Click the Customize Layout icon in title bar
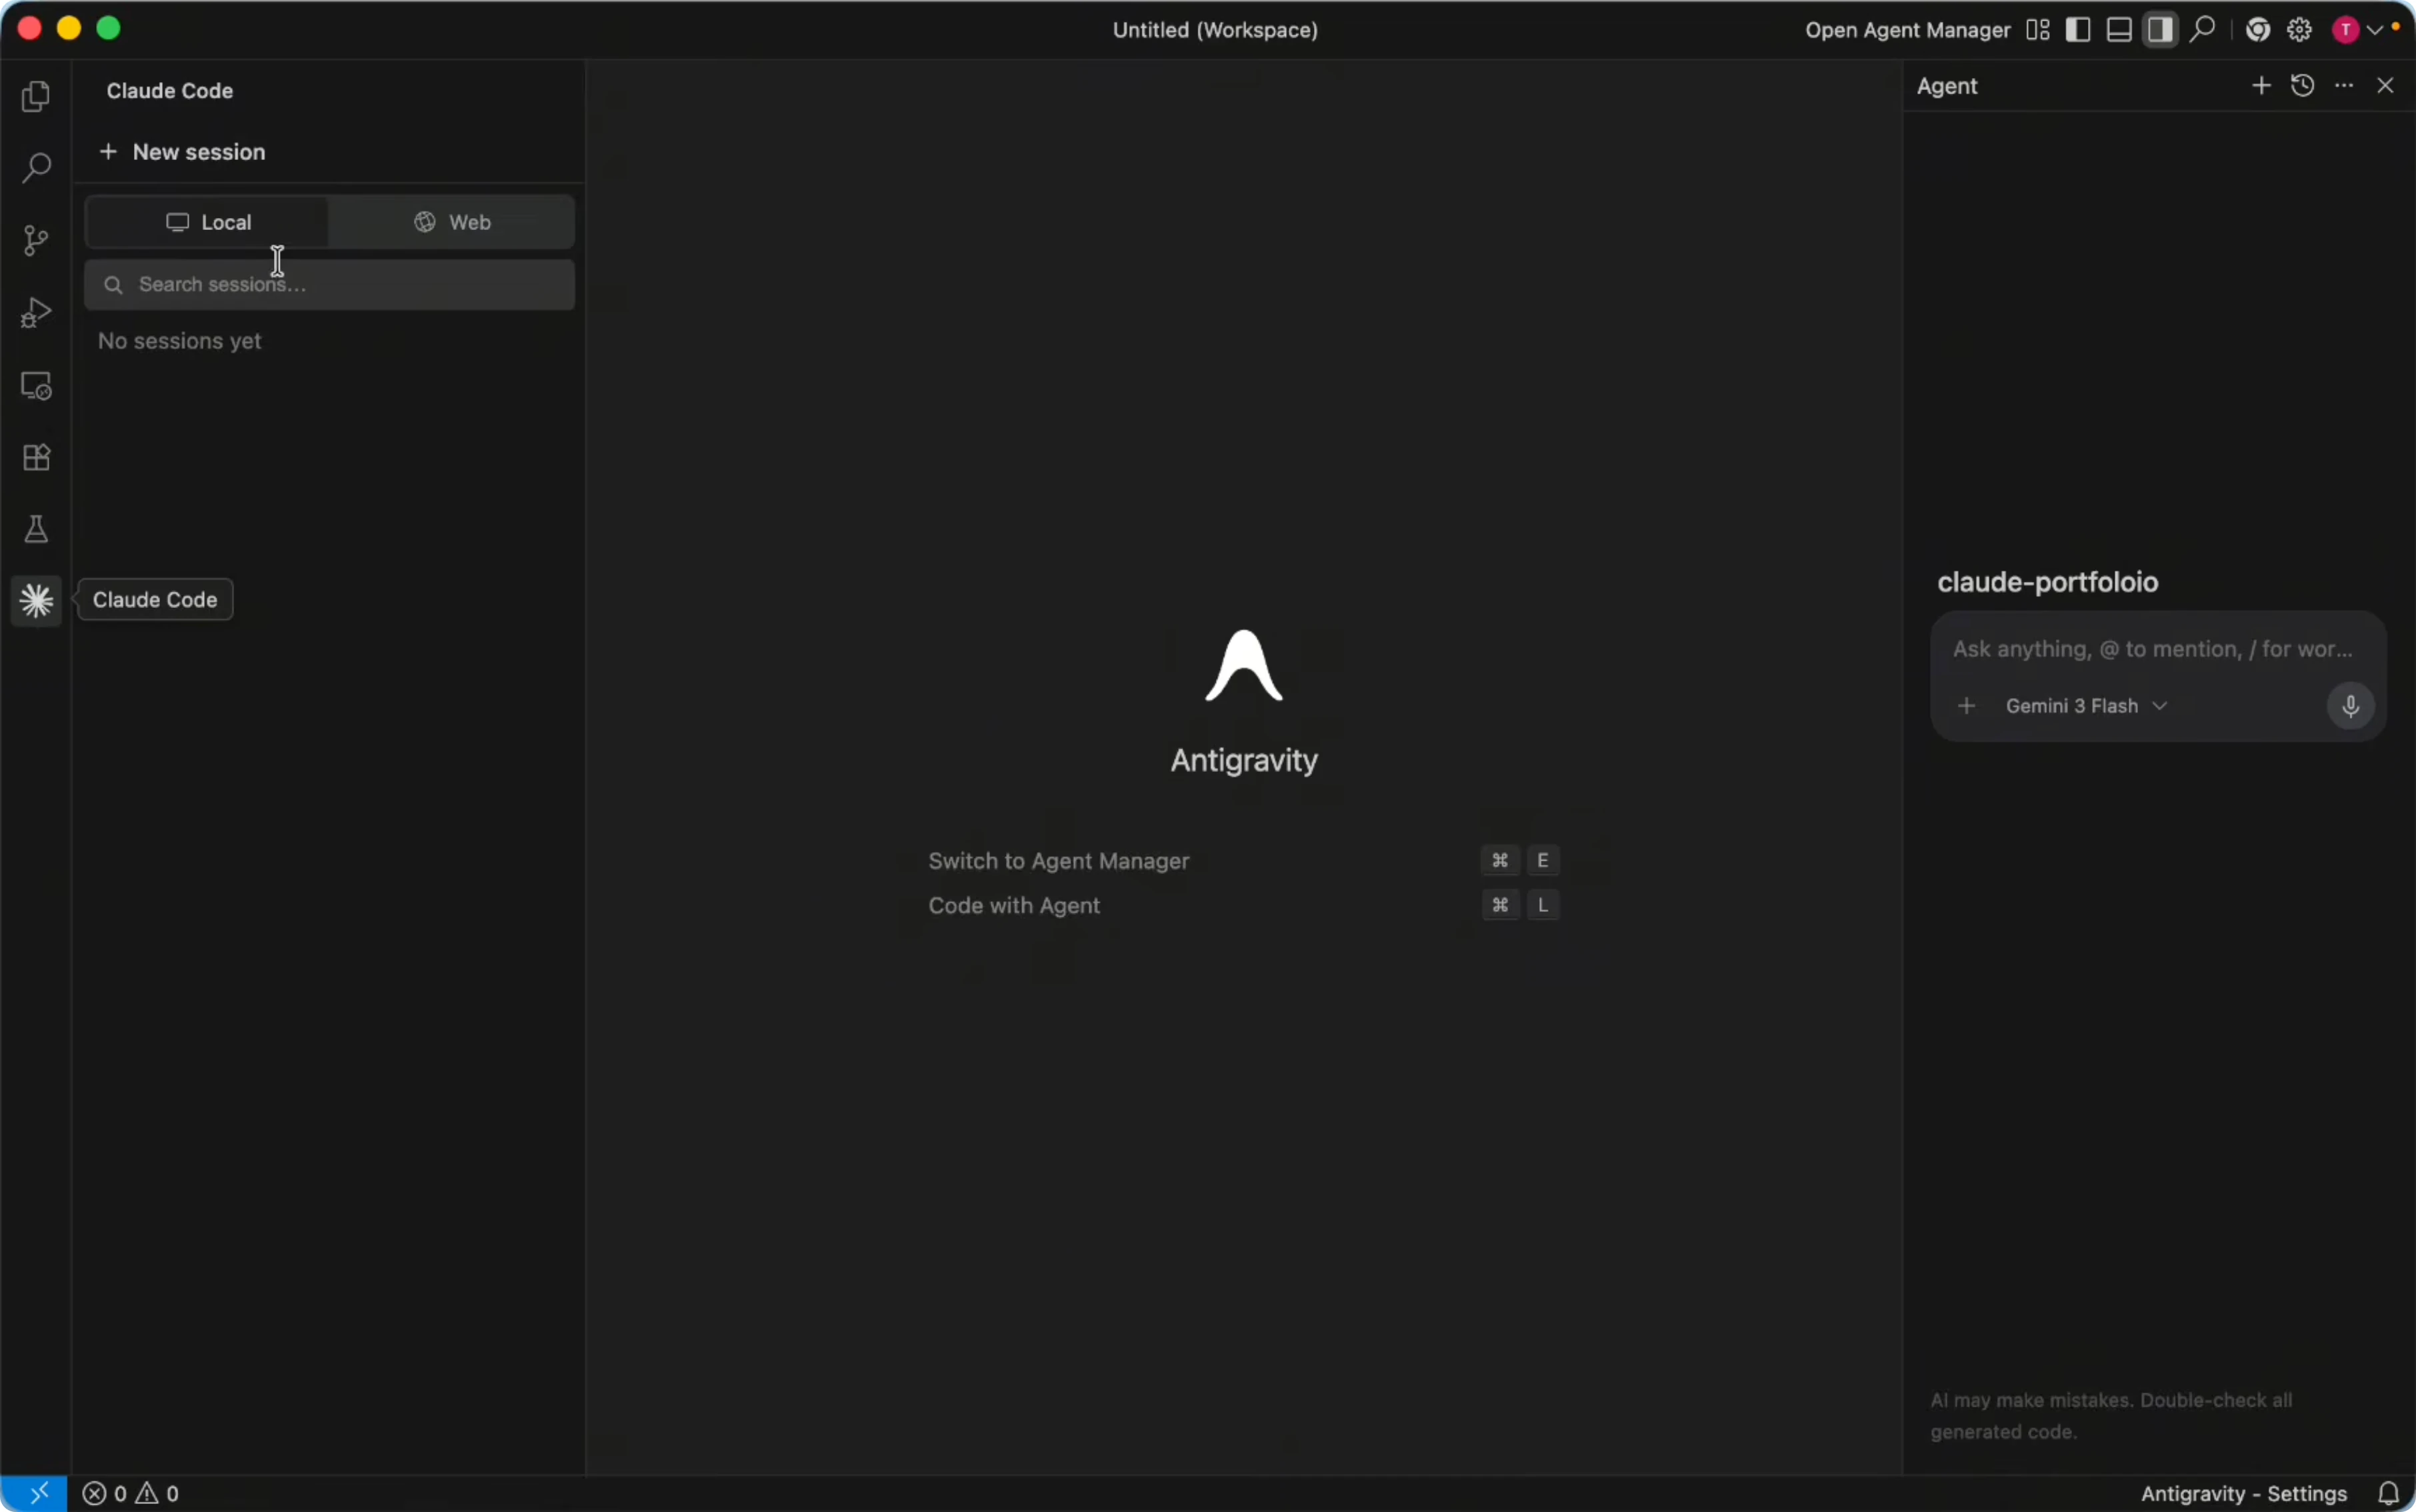Viewport: 2416px width, 1512px height. 2038,30
